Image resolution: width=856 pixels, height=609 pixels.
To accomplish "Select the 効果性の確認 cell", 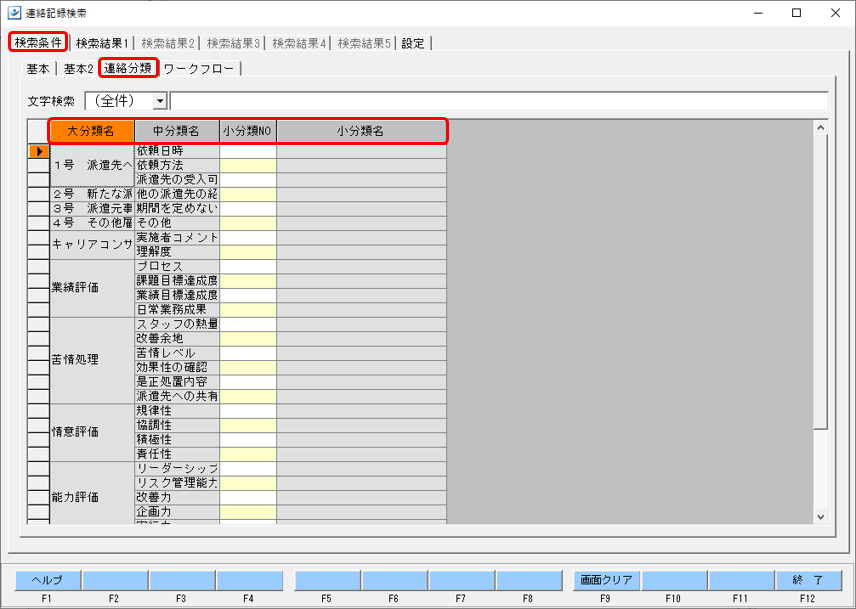I will (177, 368).
